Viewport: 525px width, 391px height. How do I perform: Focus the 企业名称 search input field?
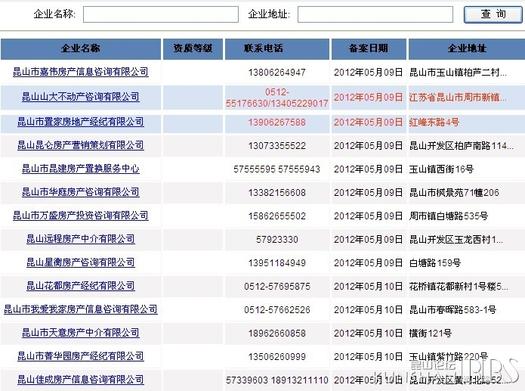[x=161, y=14]
